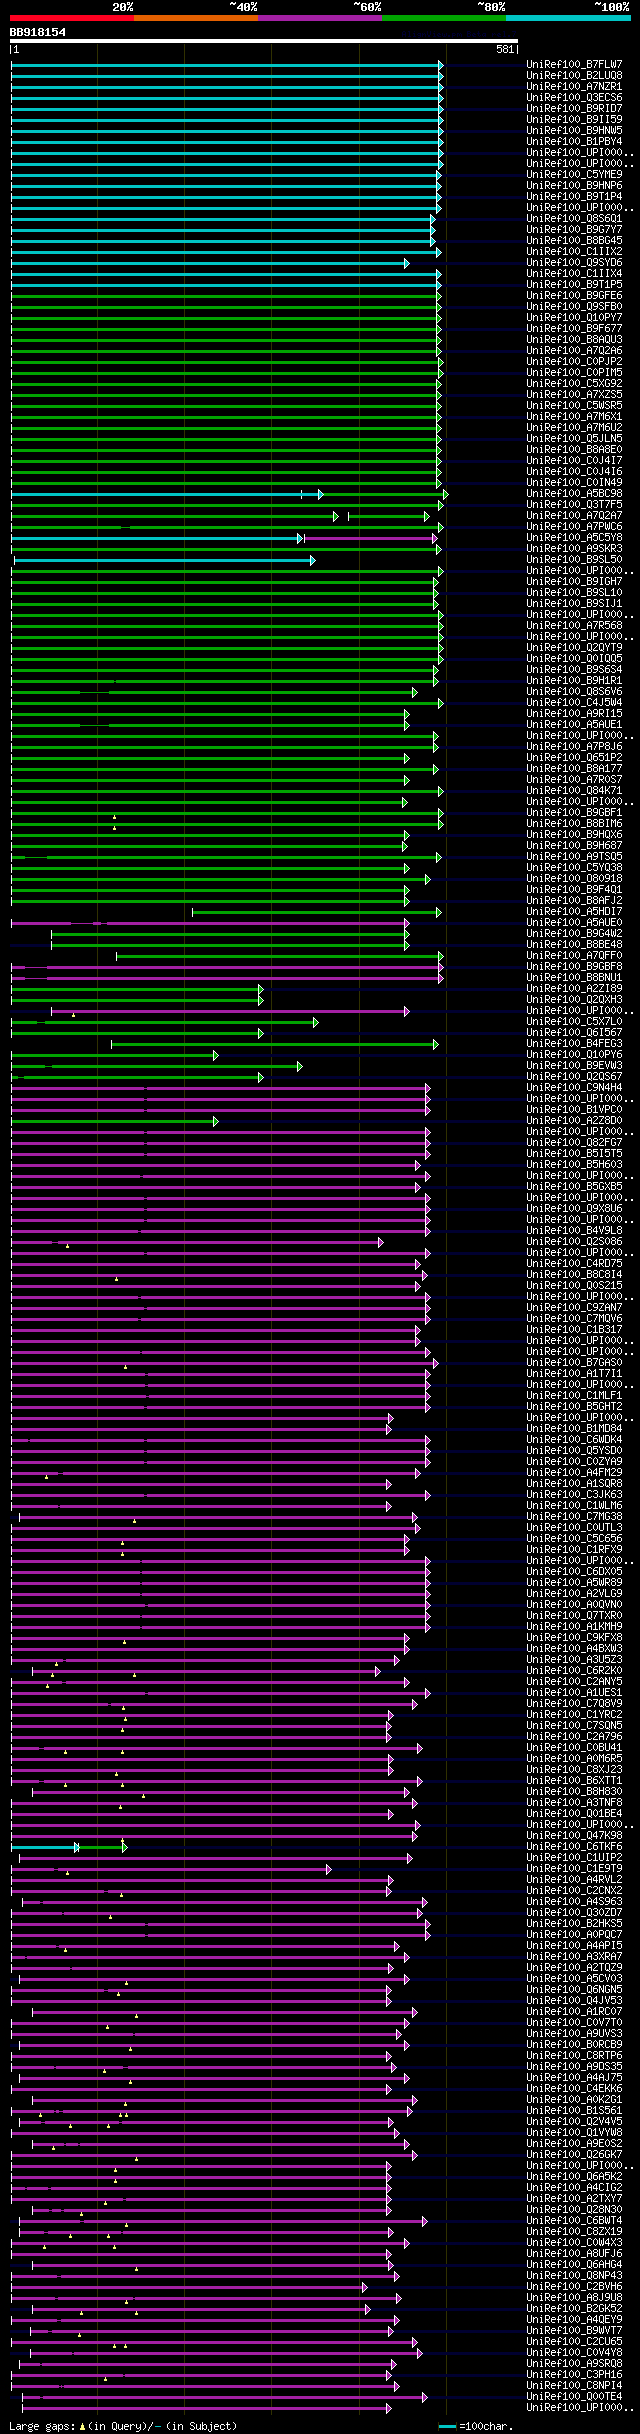Screen dimensions: 640x2434
Task: Click the orange ~40% identity legend segment
Action: click(x=196, y=18)
